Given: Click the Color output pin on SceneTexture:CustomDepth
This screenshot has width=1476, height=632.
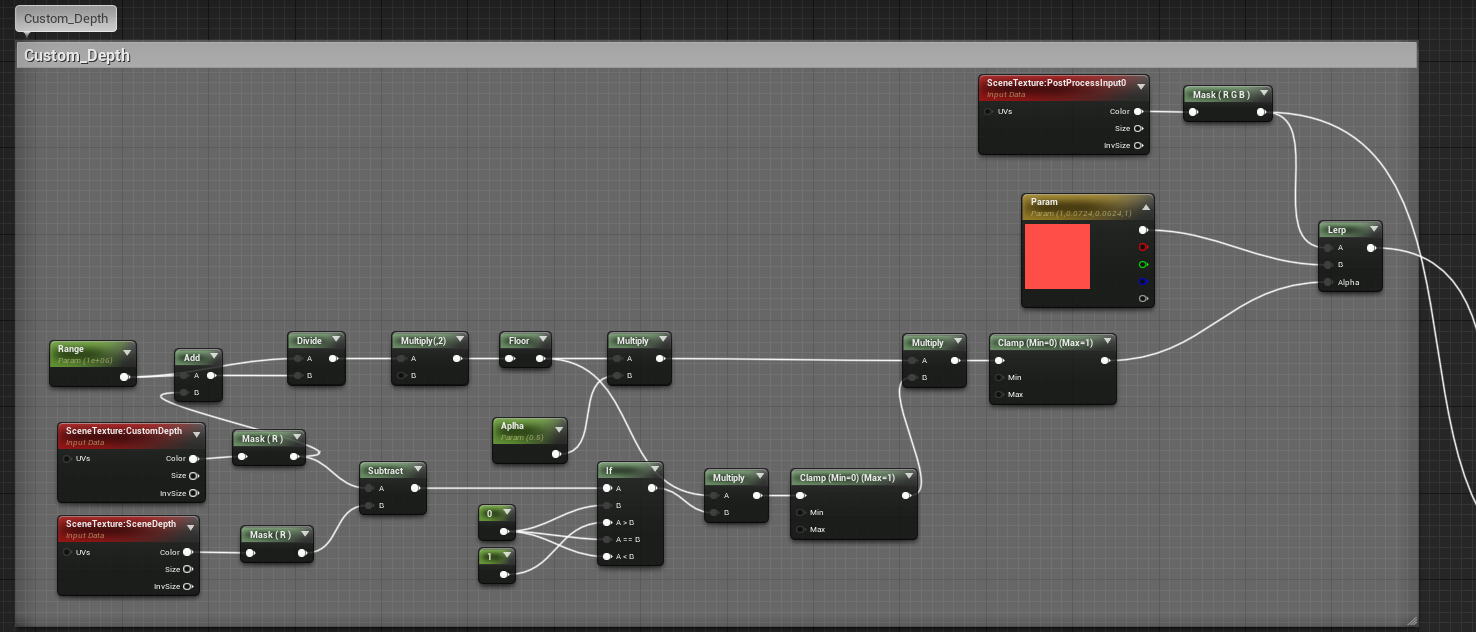Looking at the screenshot, I should (x=193, y=459).
